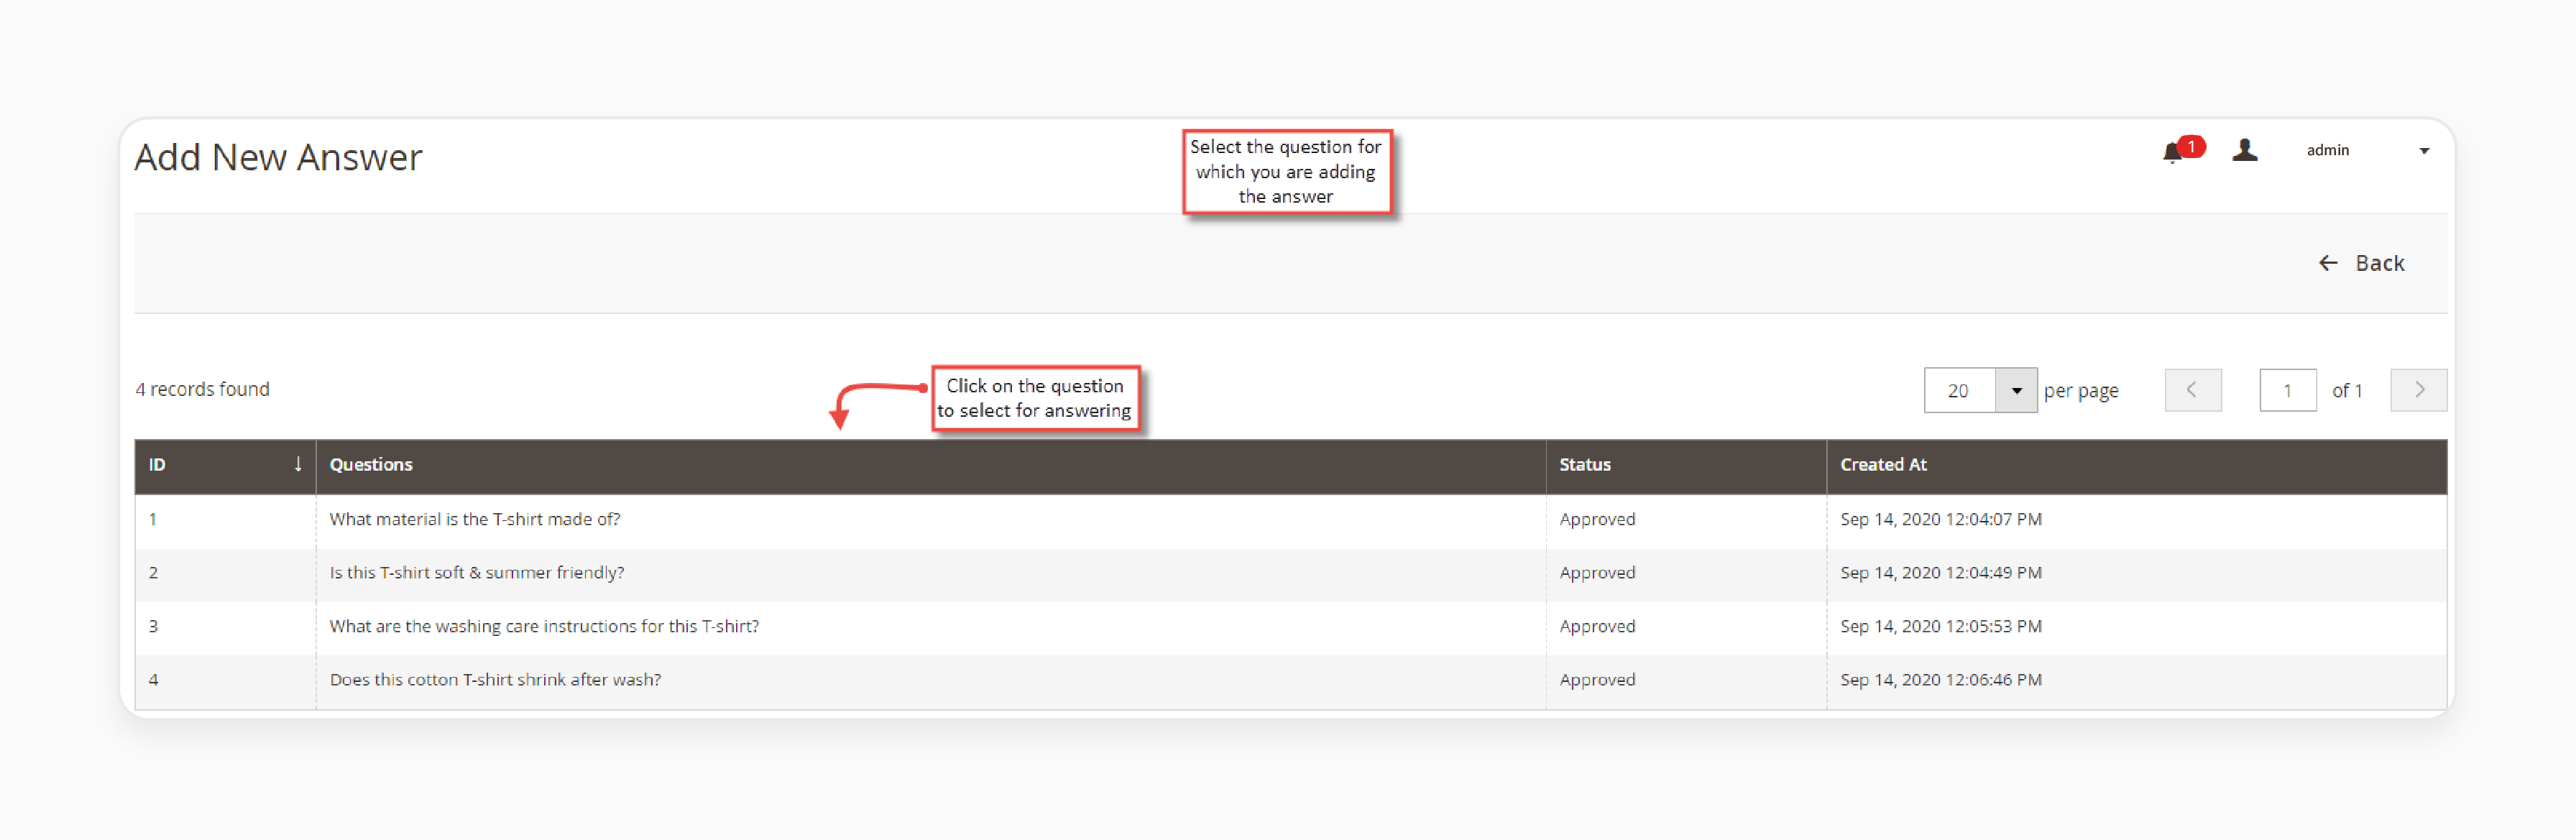The image size is (2576, 840).
Task: Go to the previous page arrow
Action: 2192,390
